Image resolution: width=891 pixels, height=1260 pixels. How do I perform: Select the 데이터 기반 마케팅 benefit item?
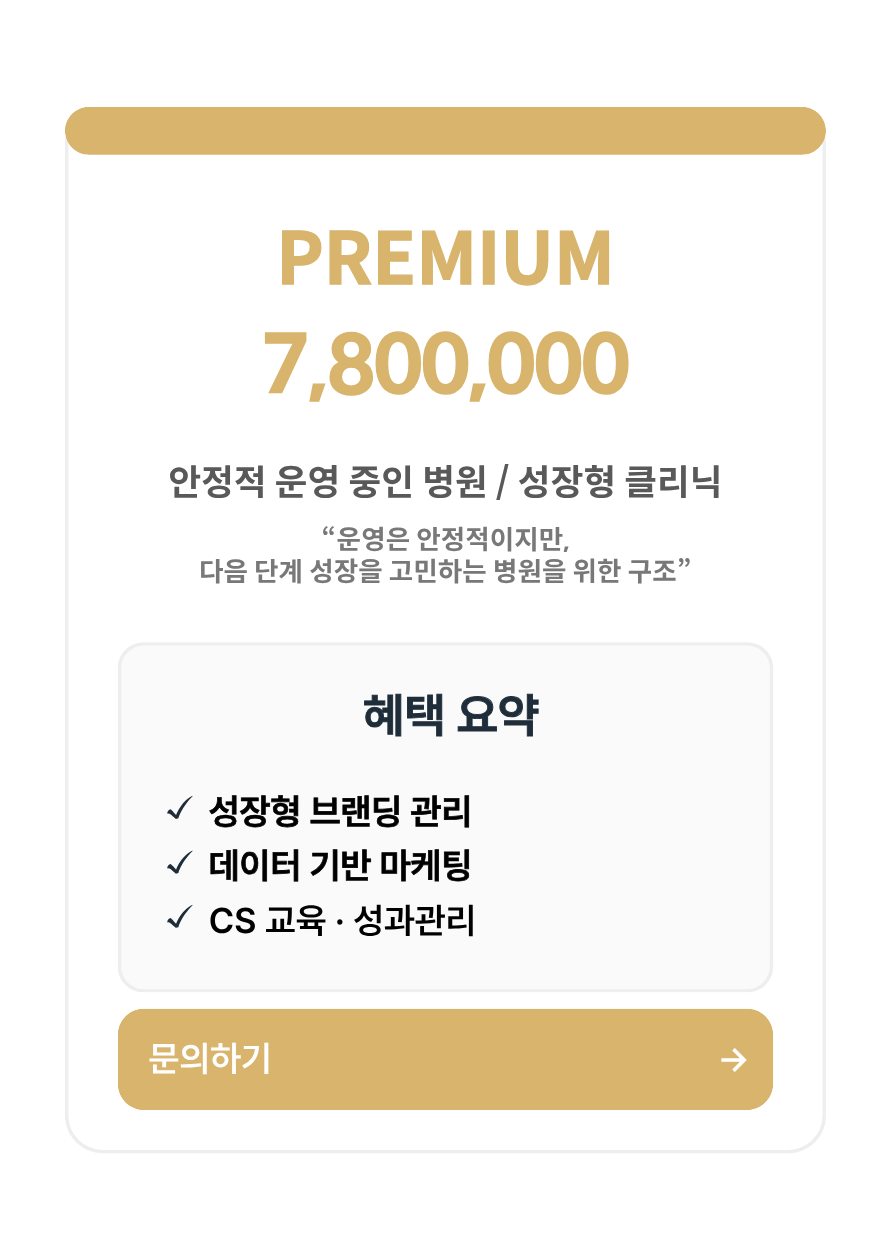tap(340, 865)
